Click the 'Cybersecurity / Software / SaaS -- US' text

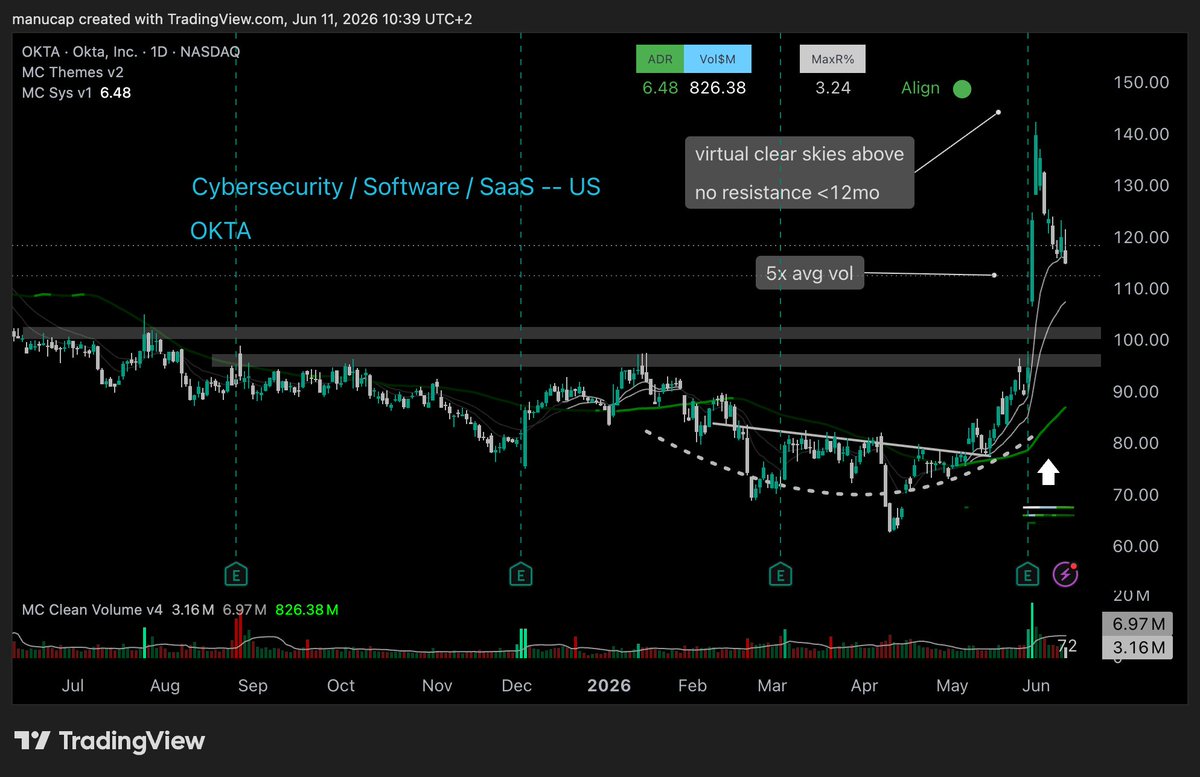(x=396, y=187)
